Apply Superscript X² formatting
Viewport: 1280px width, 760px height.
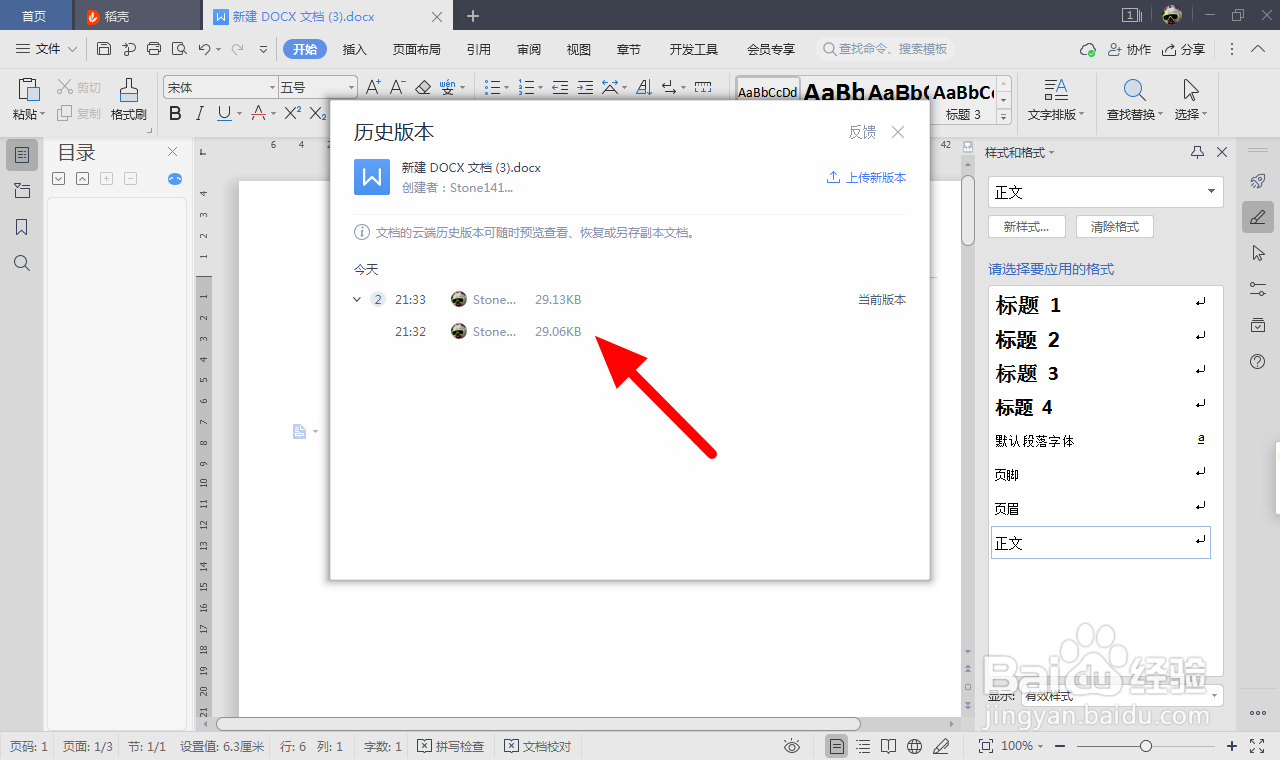point(292,113)
